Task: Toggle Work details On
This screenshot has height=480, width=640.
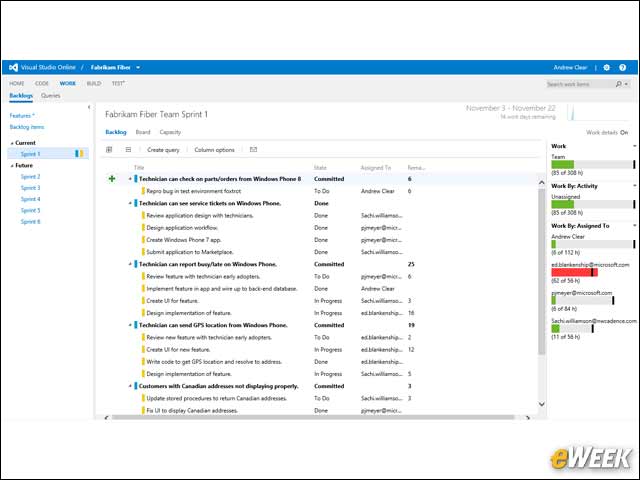Action: click(624, 132)
